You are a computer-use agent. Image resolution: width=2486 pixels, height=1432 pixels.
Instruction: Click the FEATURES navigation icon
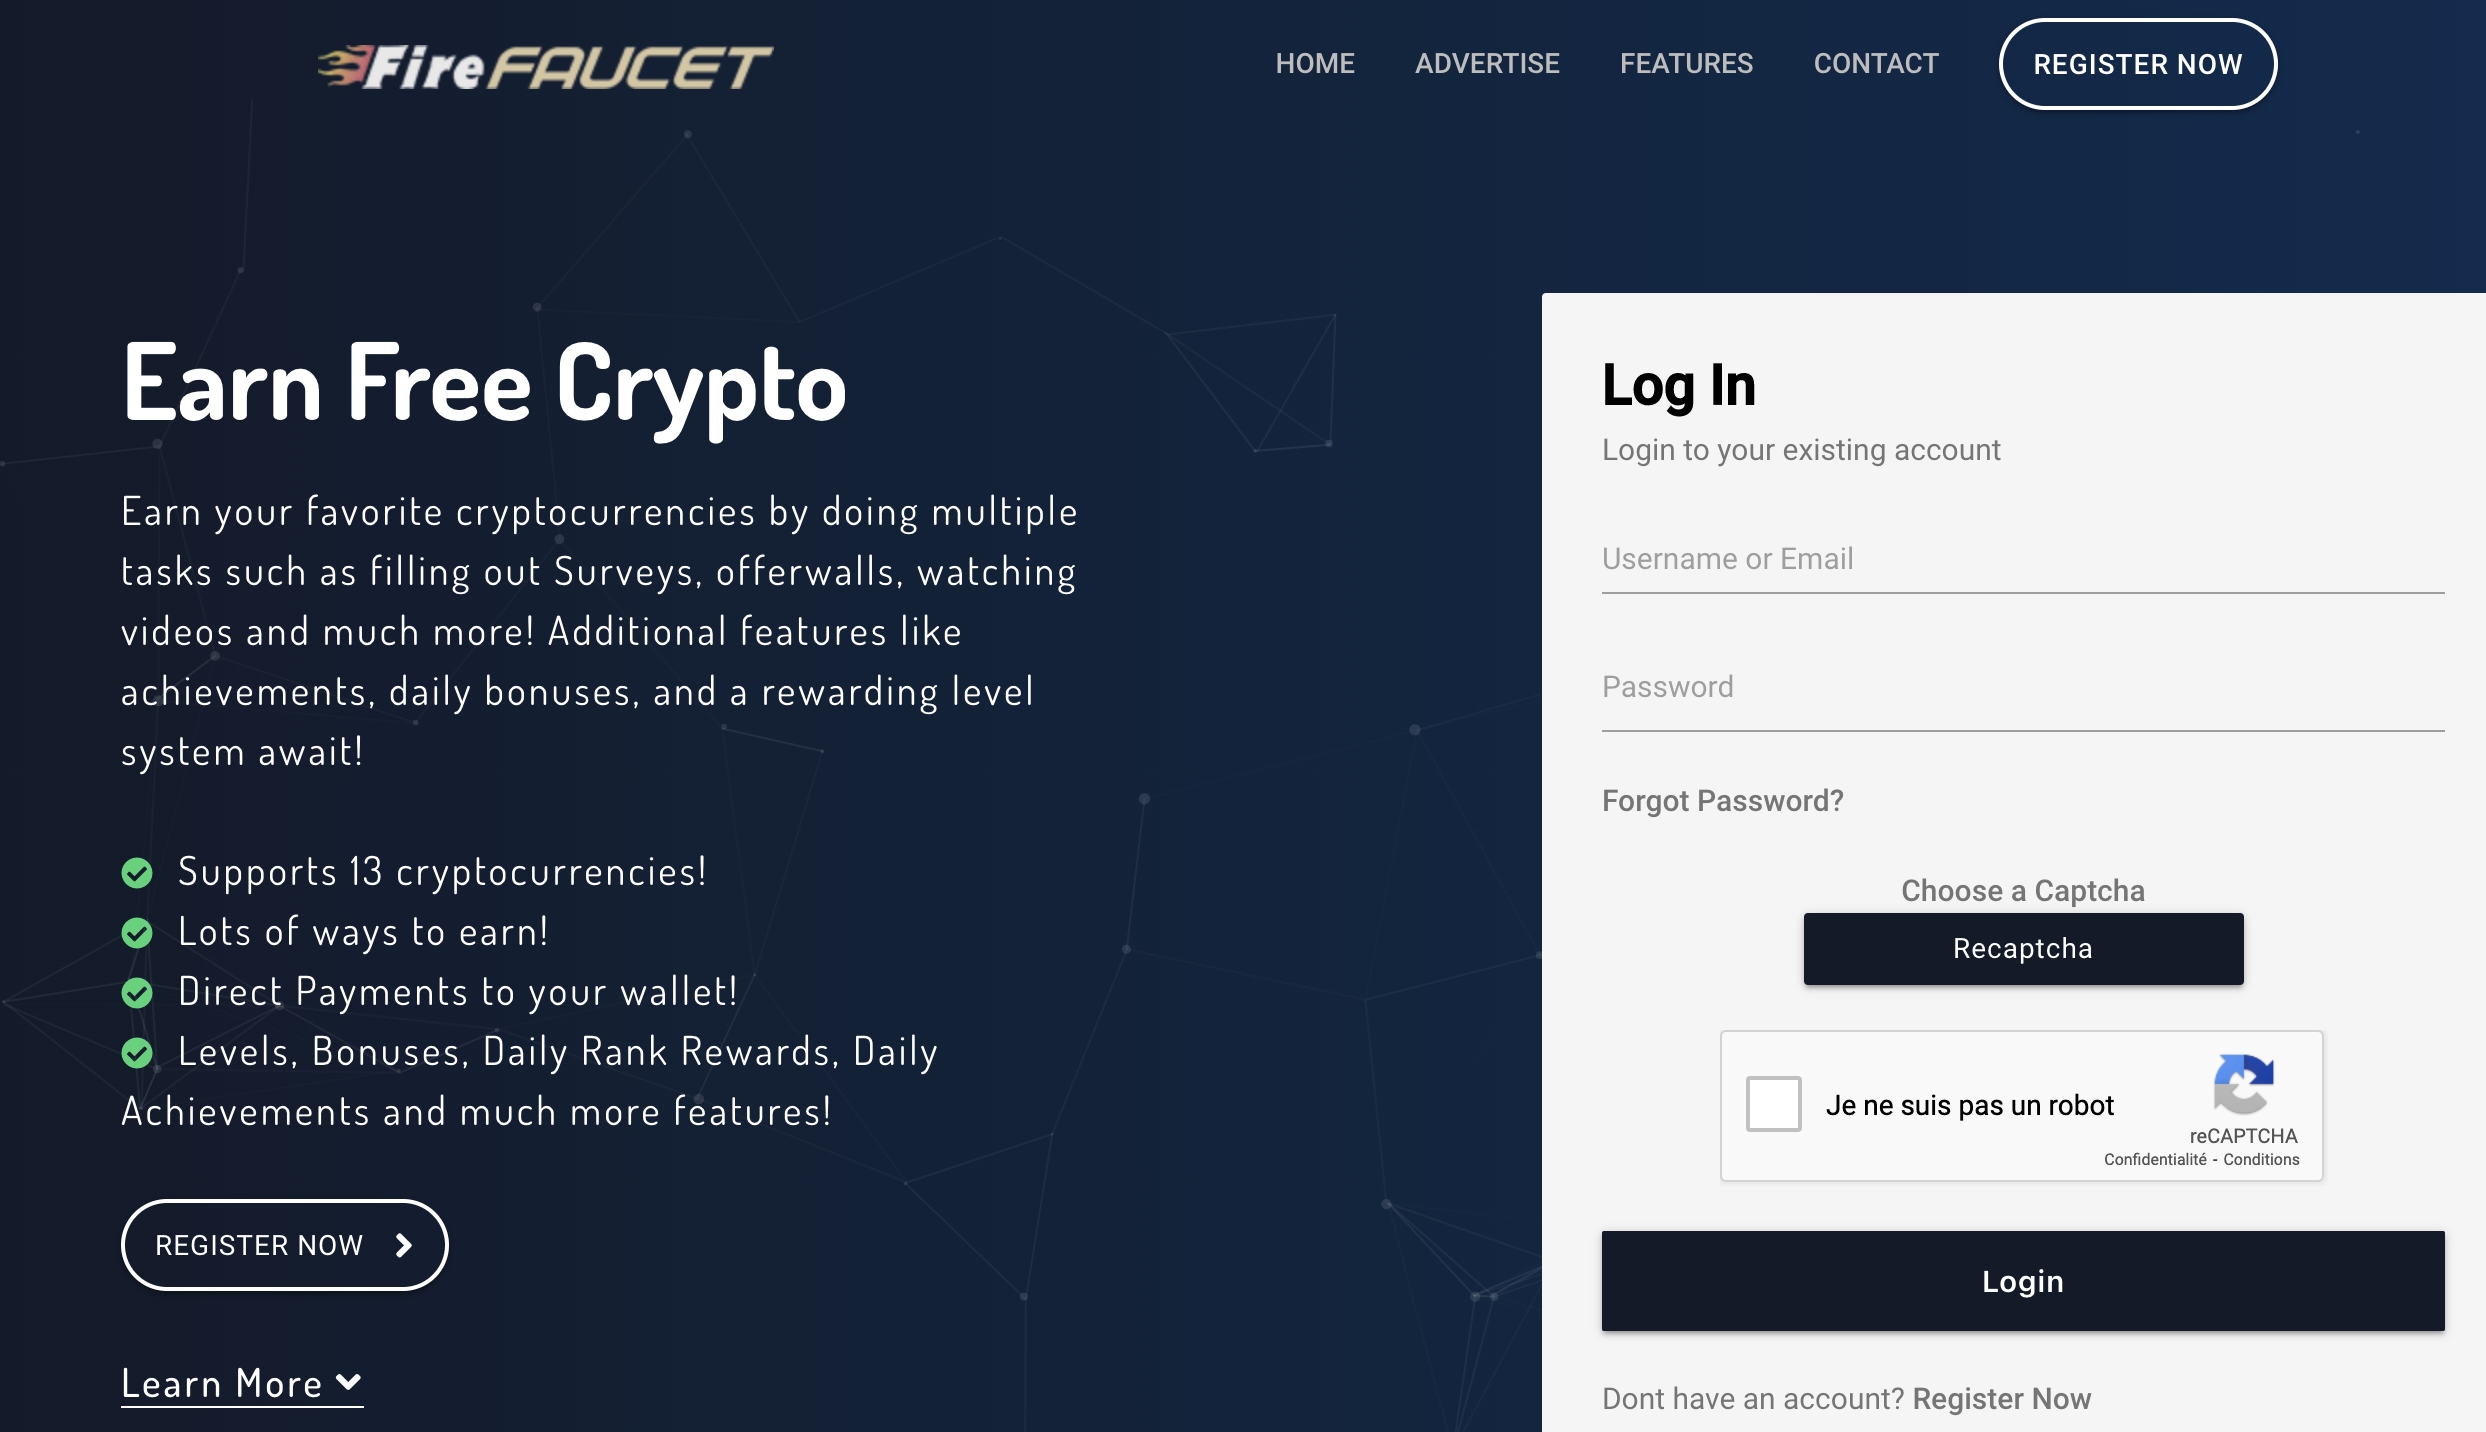pyautogui.click(x=1687, y=63)
